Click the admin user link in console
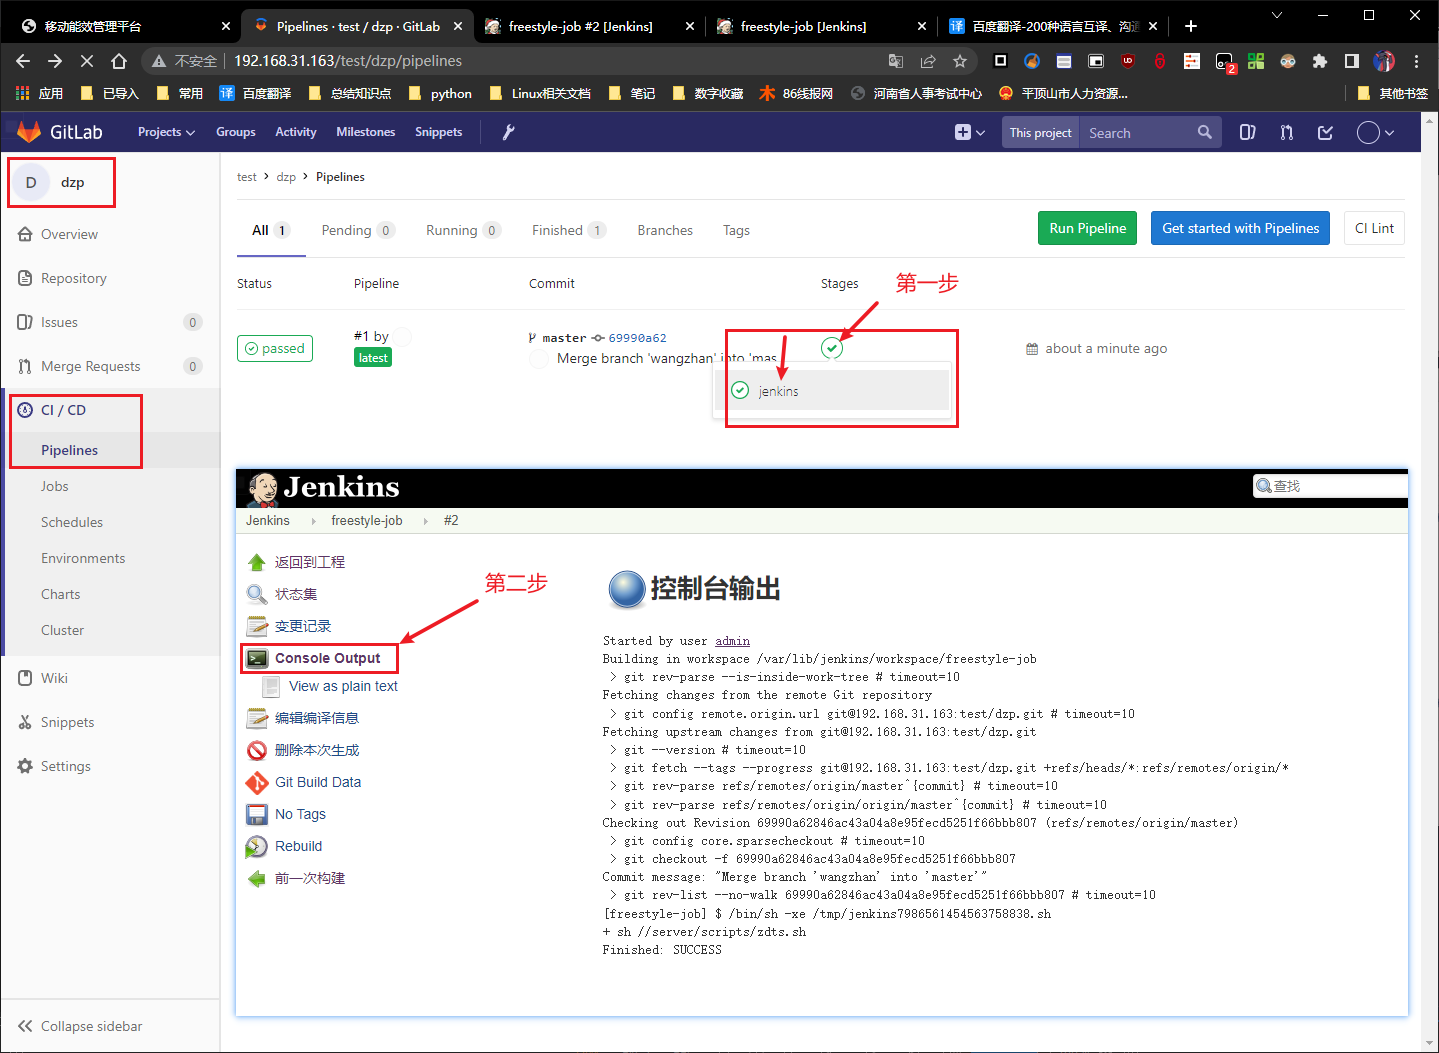This screenshot has height=1053, width=1439. point(732,641)
